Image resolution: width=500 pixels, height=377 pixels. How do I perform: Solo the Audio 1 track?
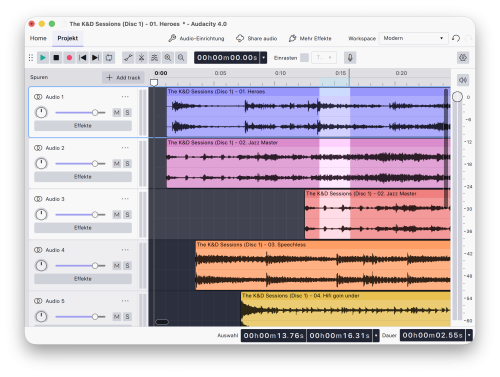tap(127, 113)
